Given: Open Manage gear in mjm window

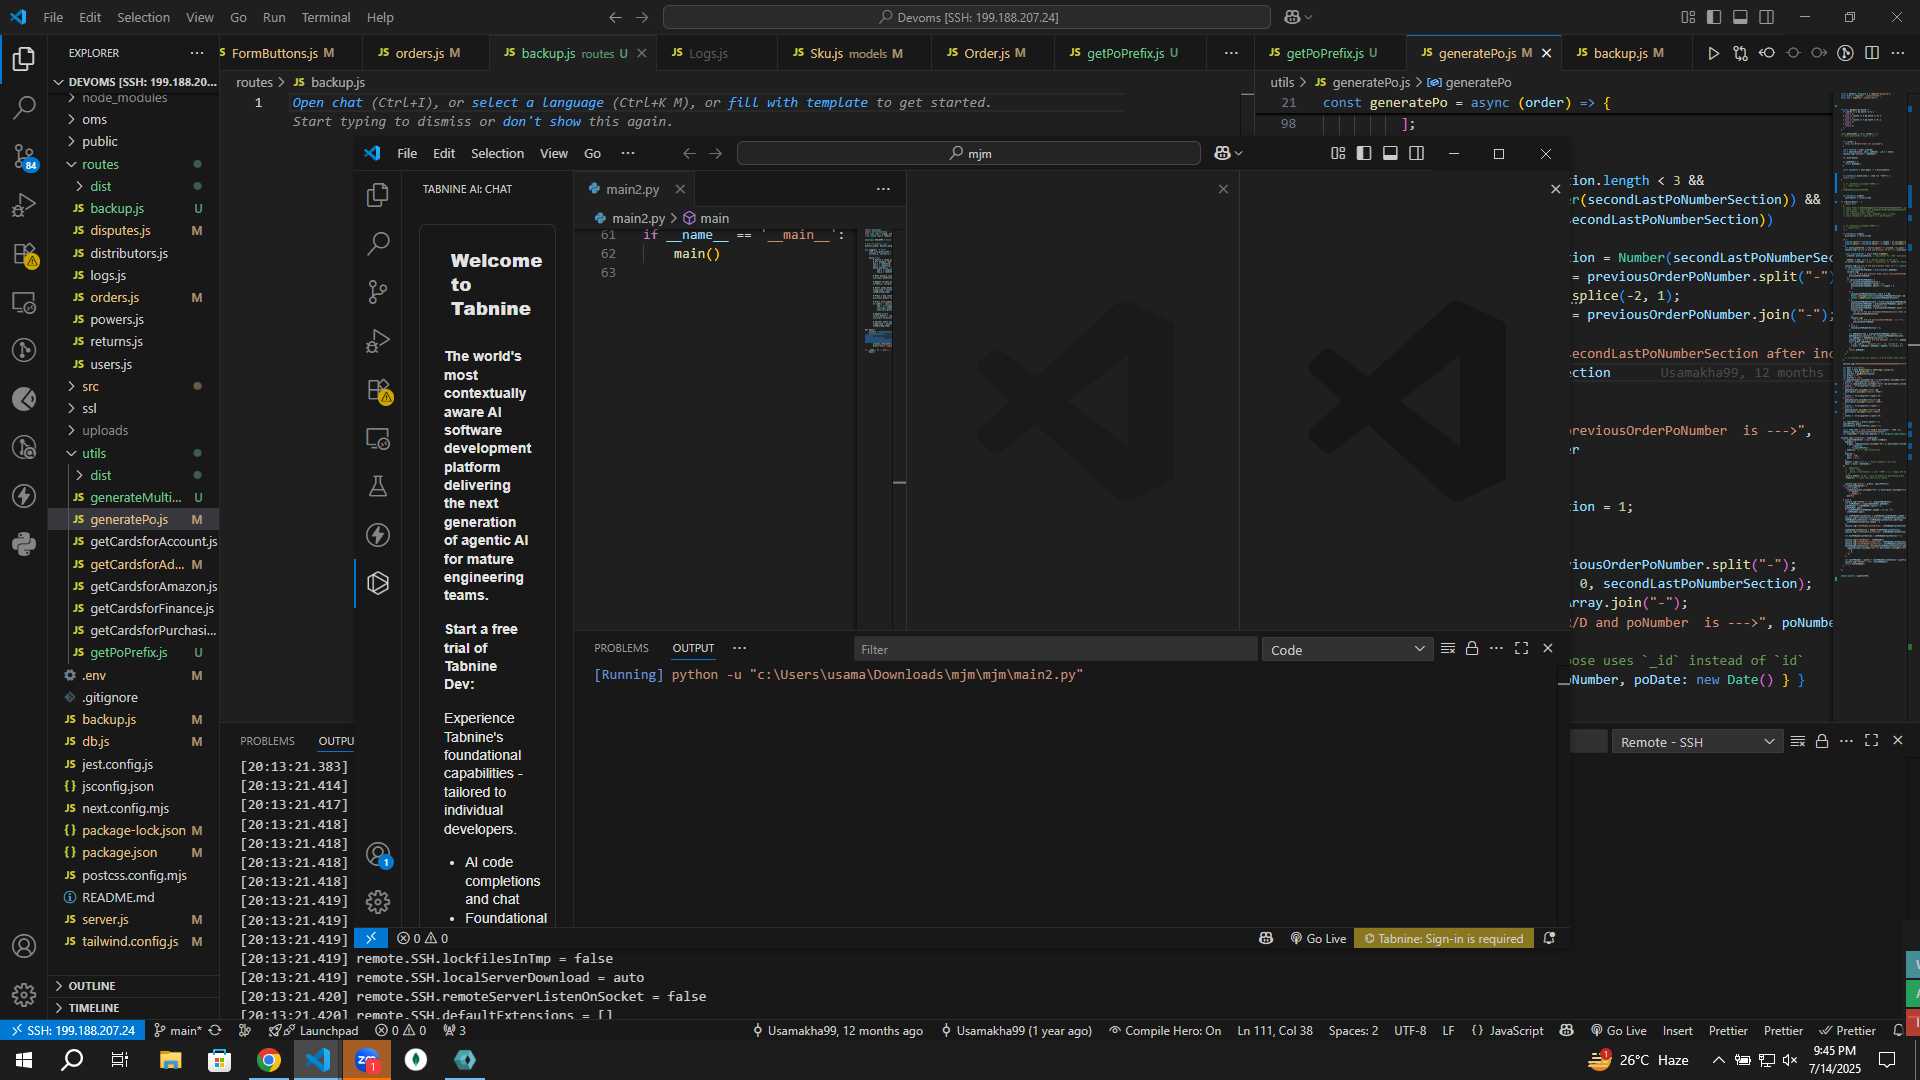Looking at the screenshot, I should (x=378, y=902).
